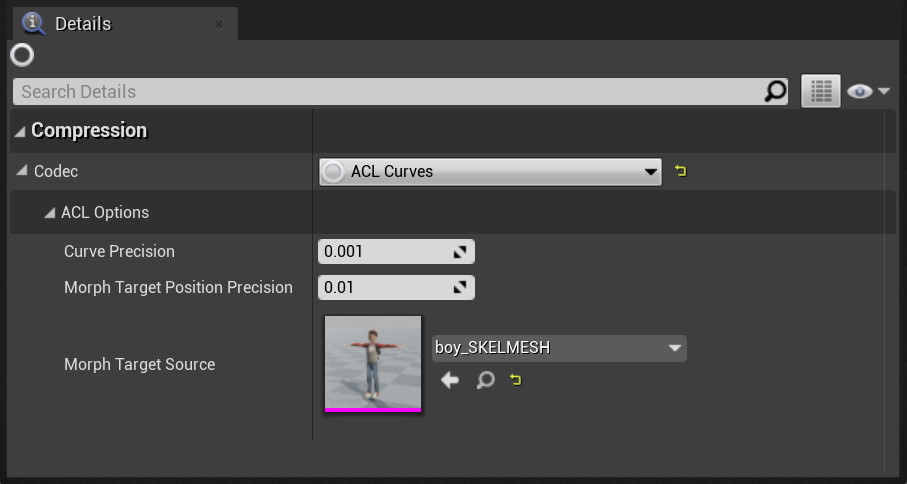Use selected asset arrow for Morph Target Source
Screen dimensions: 907x484
click(449, 380)
